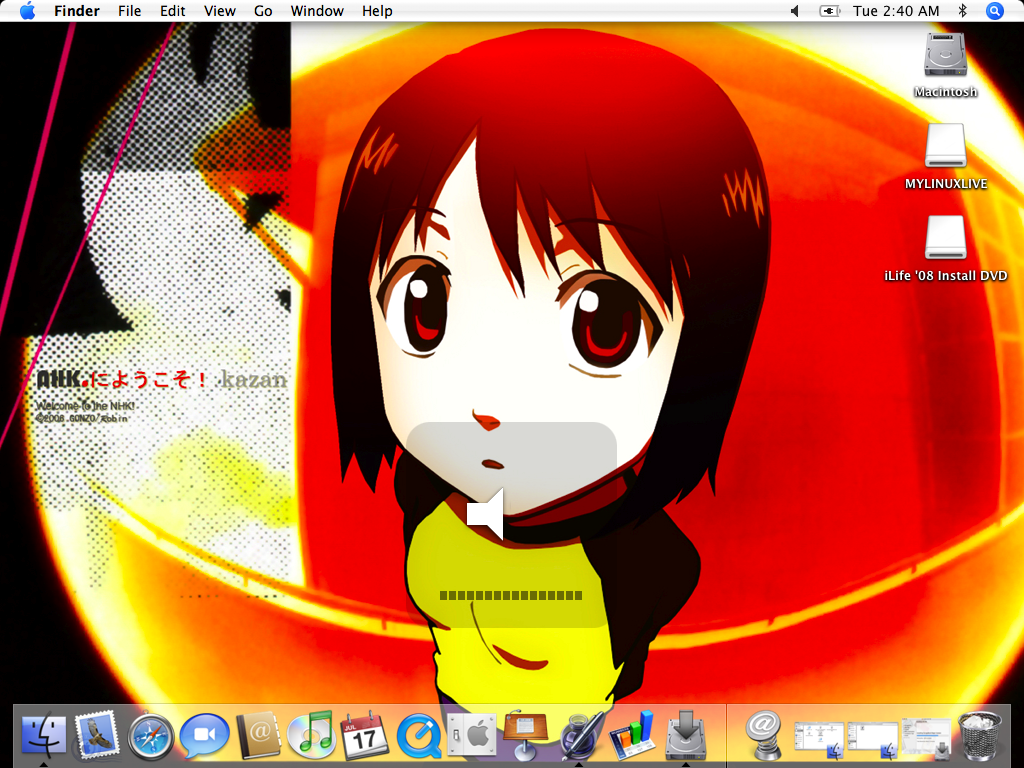Open System Preferences from the Dock

tap(472, 735)
